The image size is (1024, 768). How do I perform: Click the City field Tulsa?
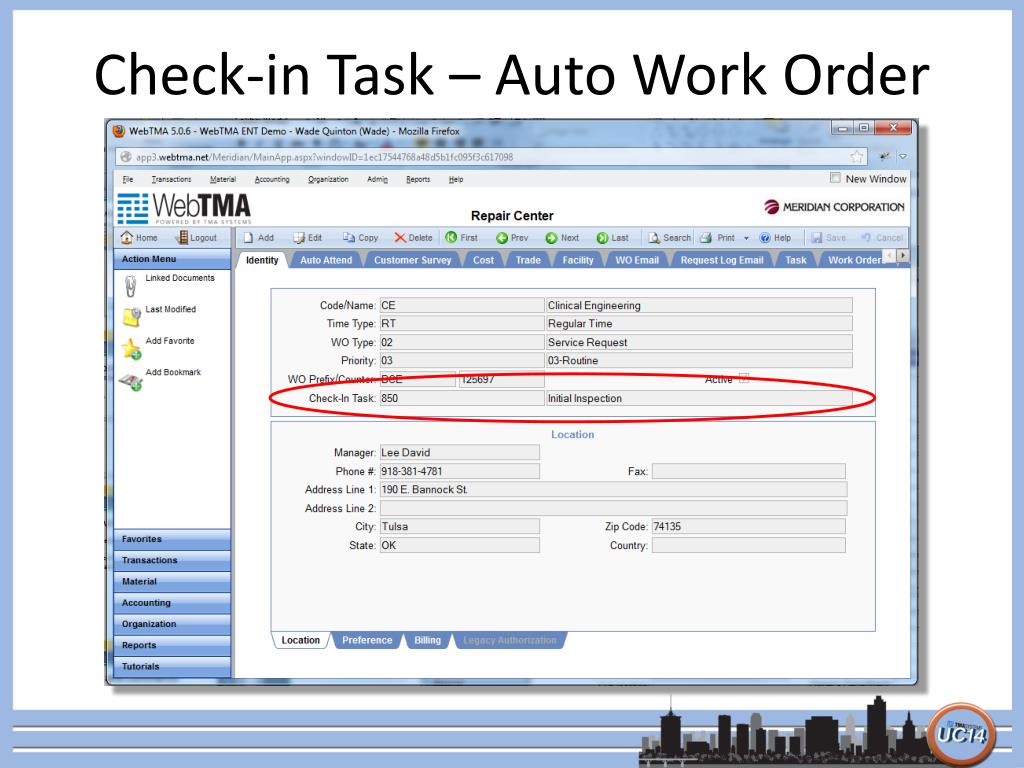coord(460,526)
